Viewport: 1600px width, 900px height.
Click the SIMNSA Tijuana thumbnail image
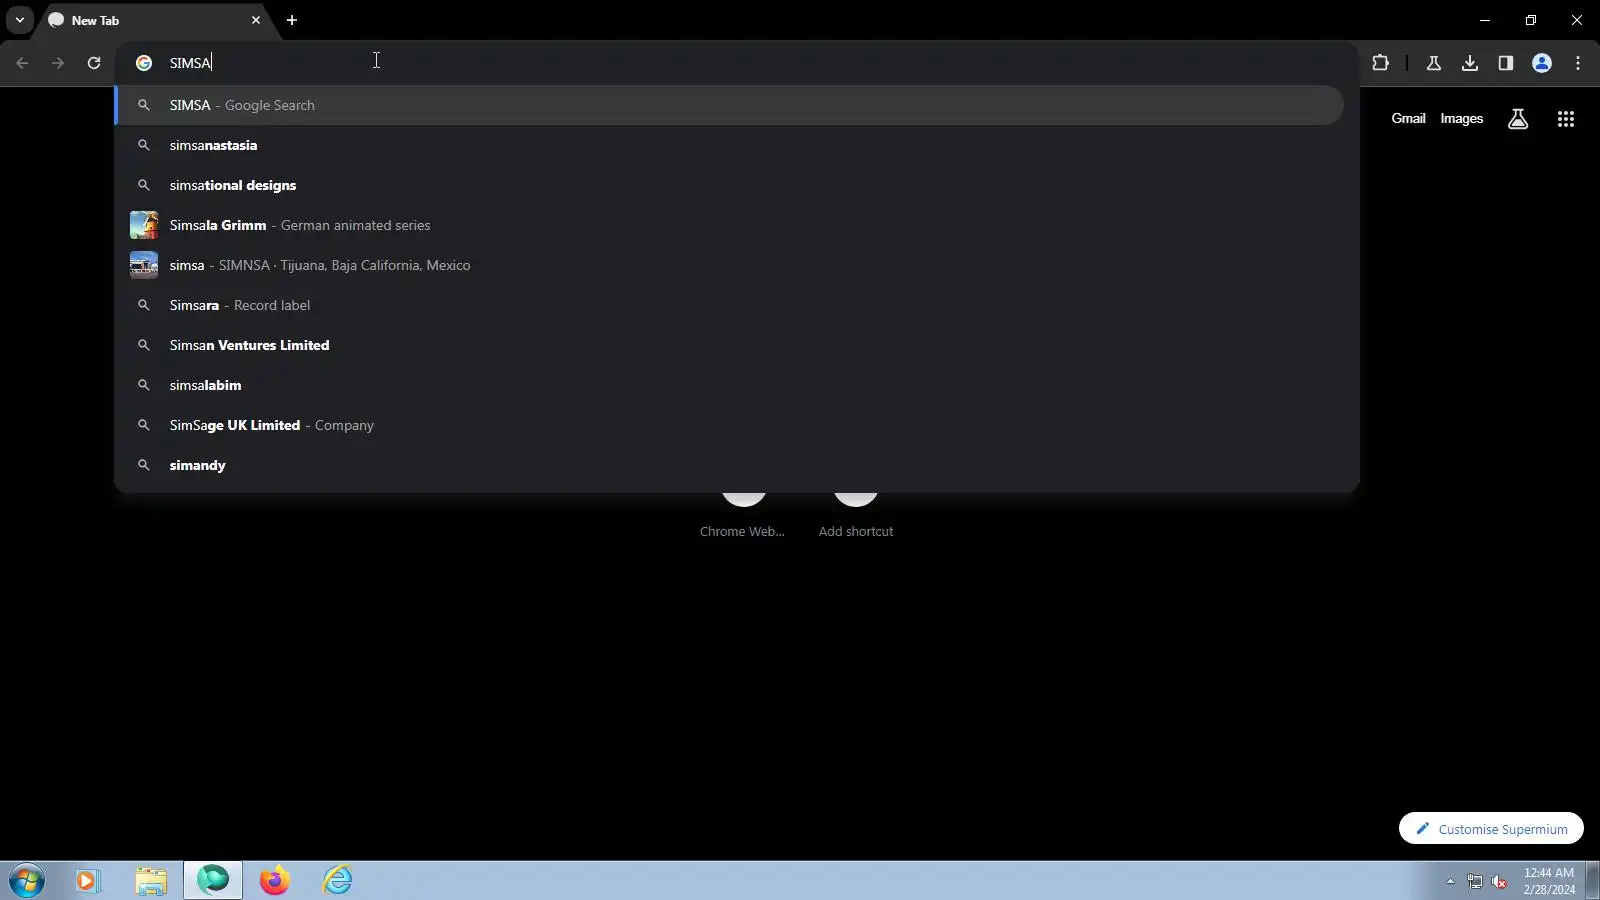pos(144,265)
